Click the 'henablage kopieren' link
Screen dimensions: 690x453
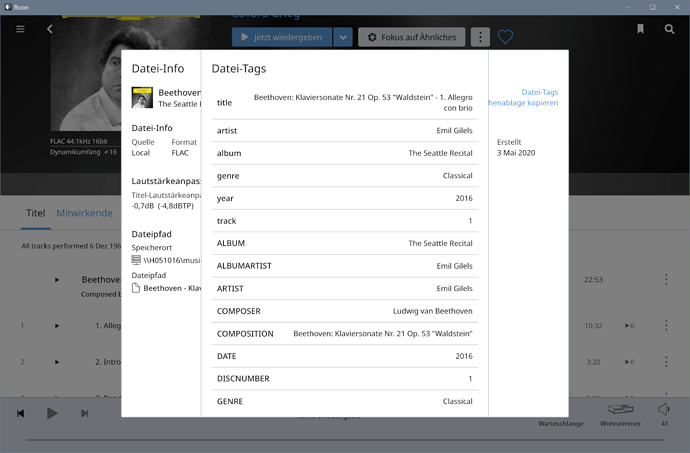(523, 103)
